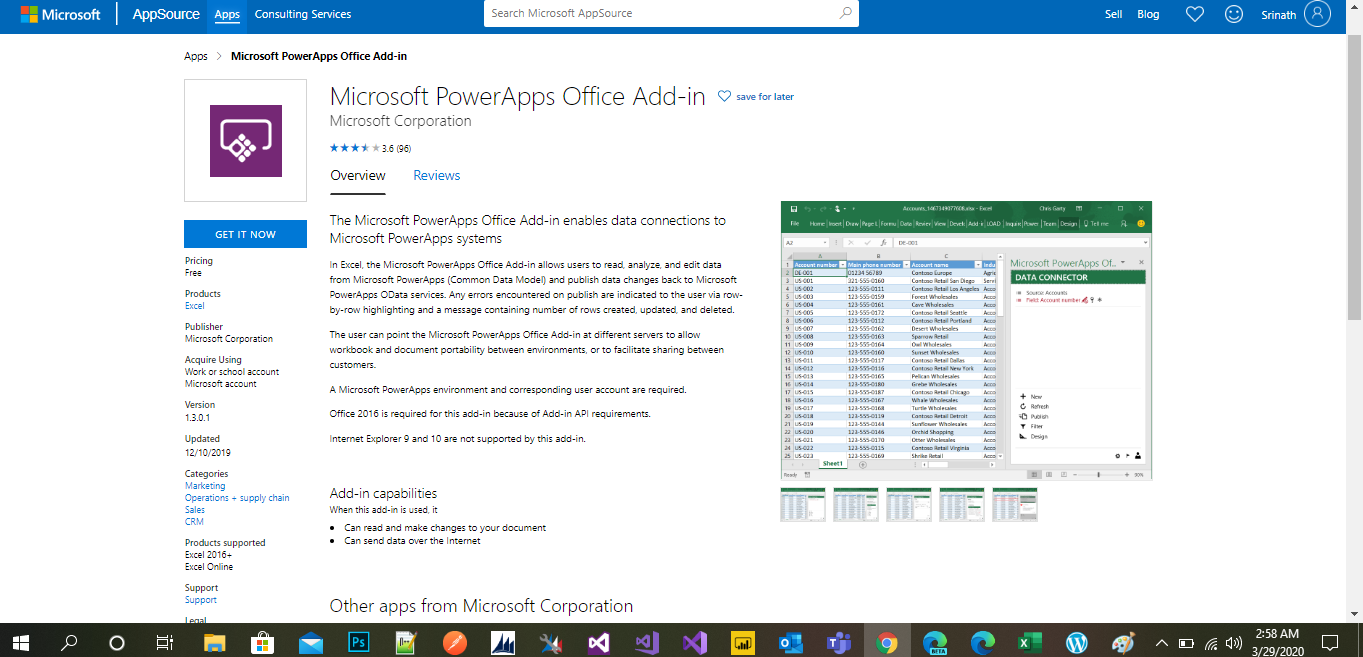
Task: Click the Support link in sidebar
Action: click(x=200, y=599)
